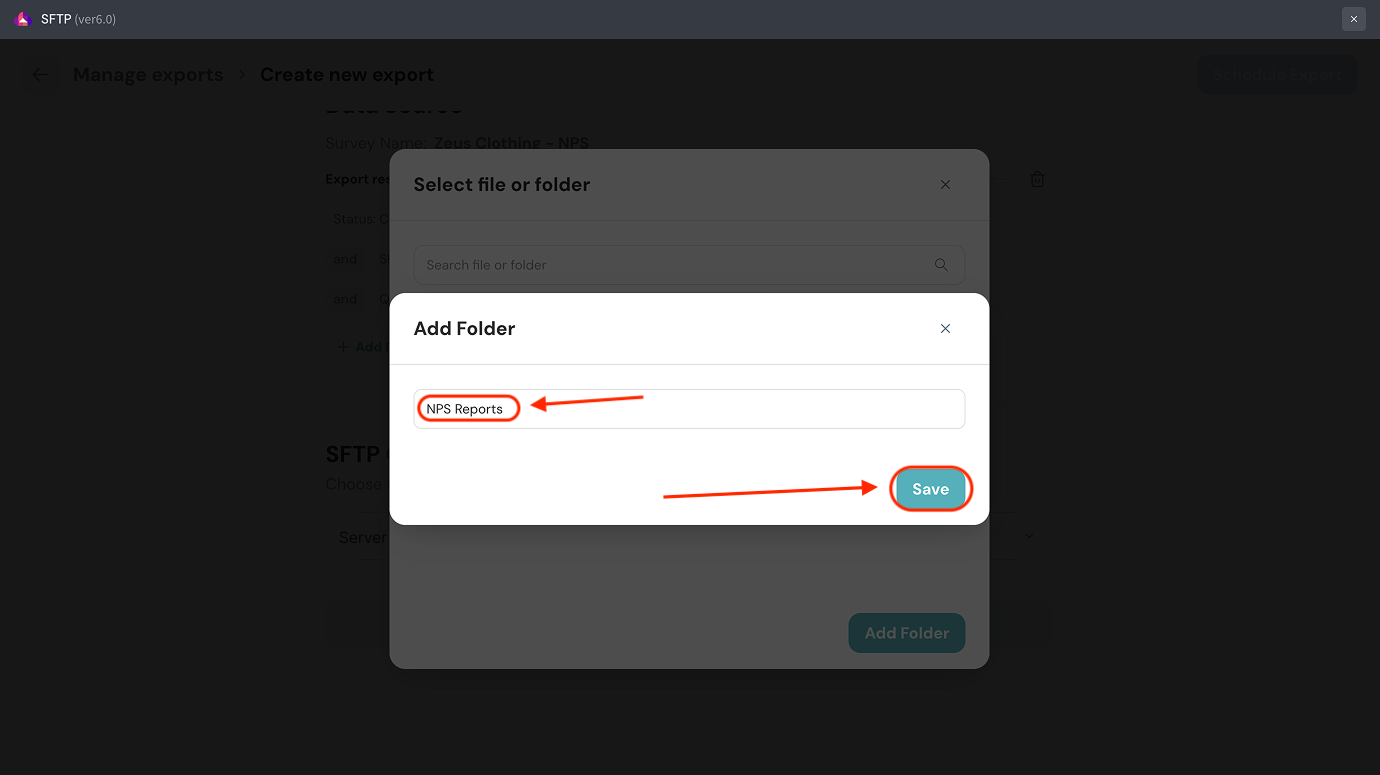
Task: Close the Add Folder dialog
Action: 945,329
